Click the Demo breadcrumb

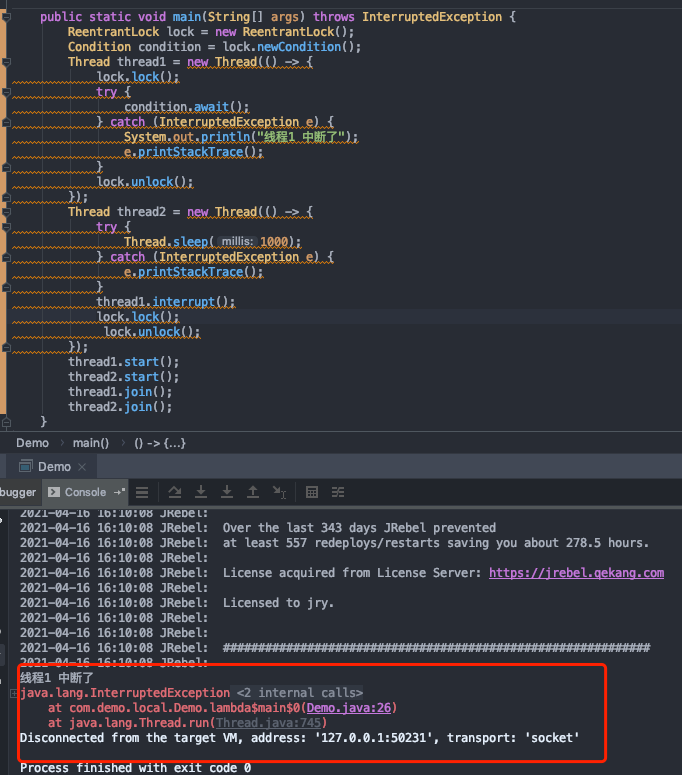click(x=33, y=443)
